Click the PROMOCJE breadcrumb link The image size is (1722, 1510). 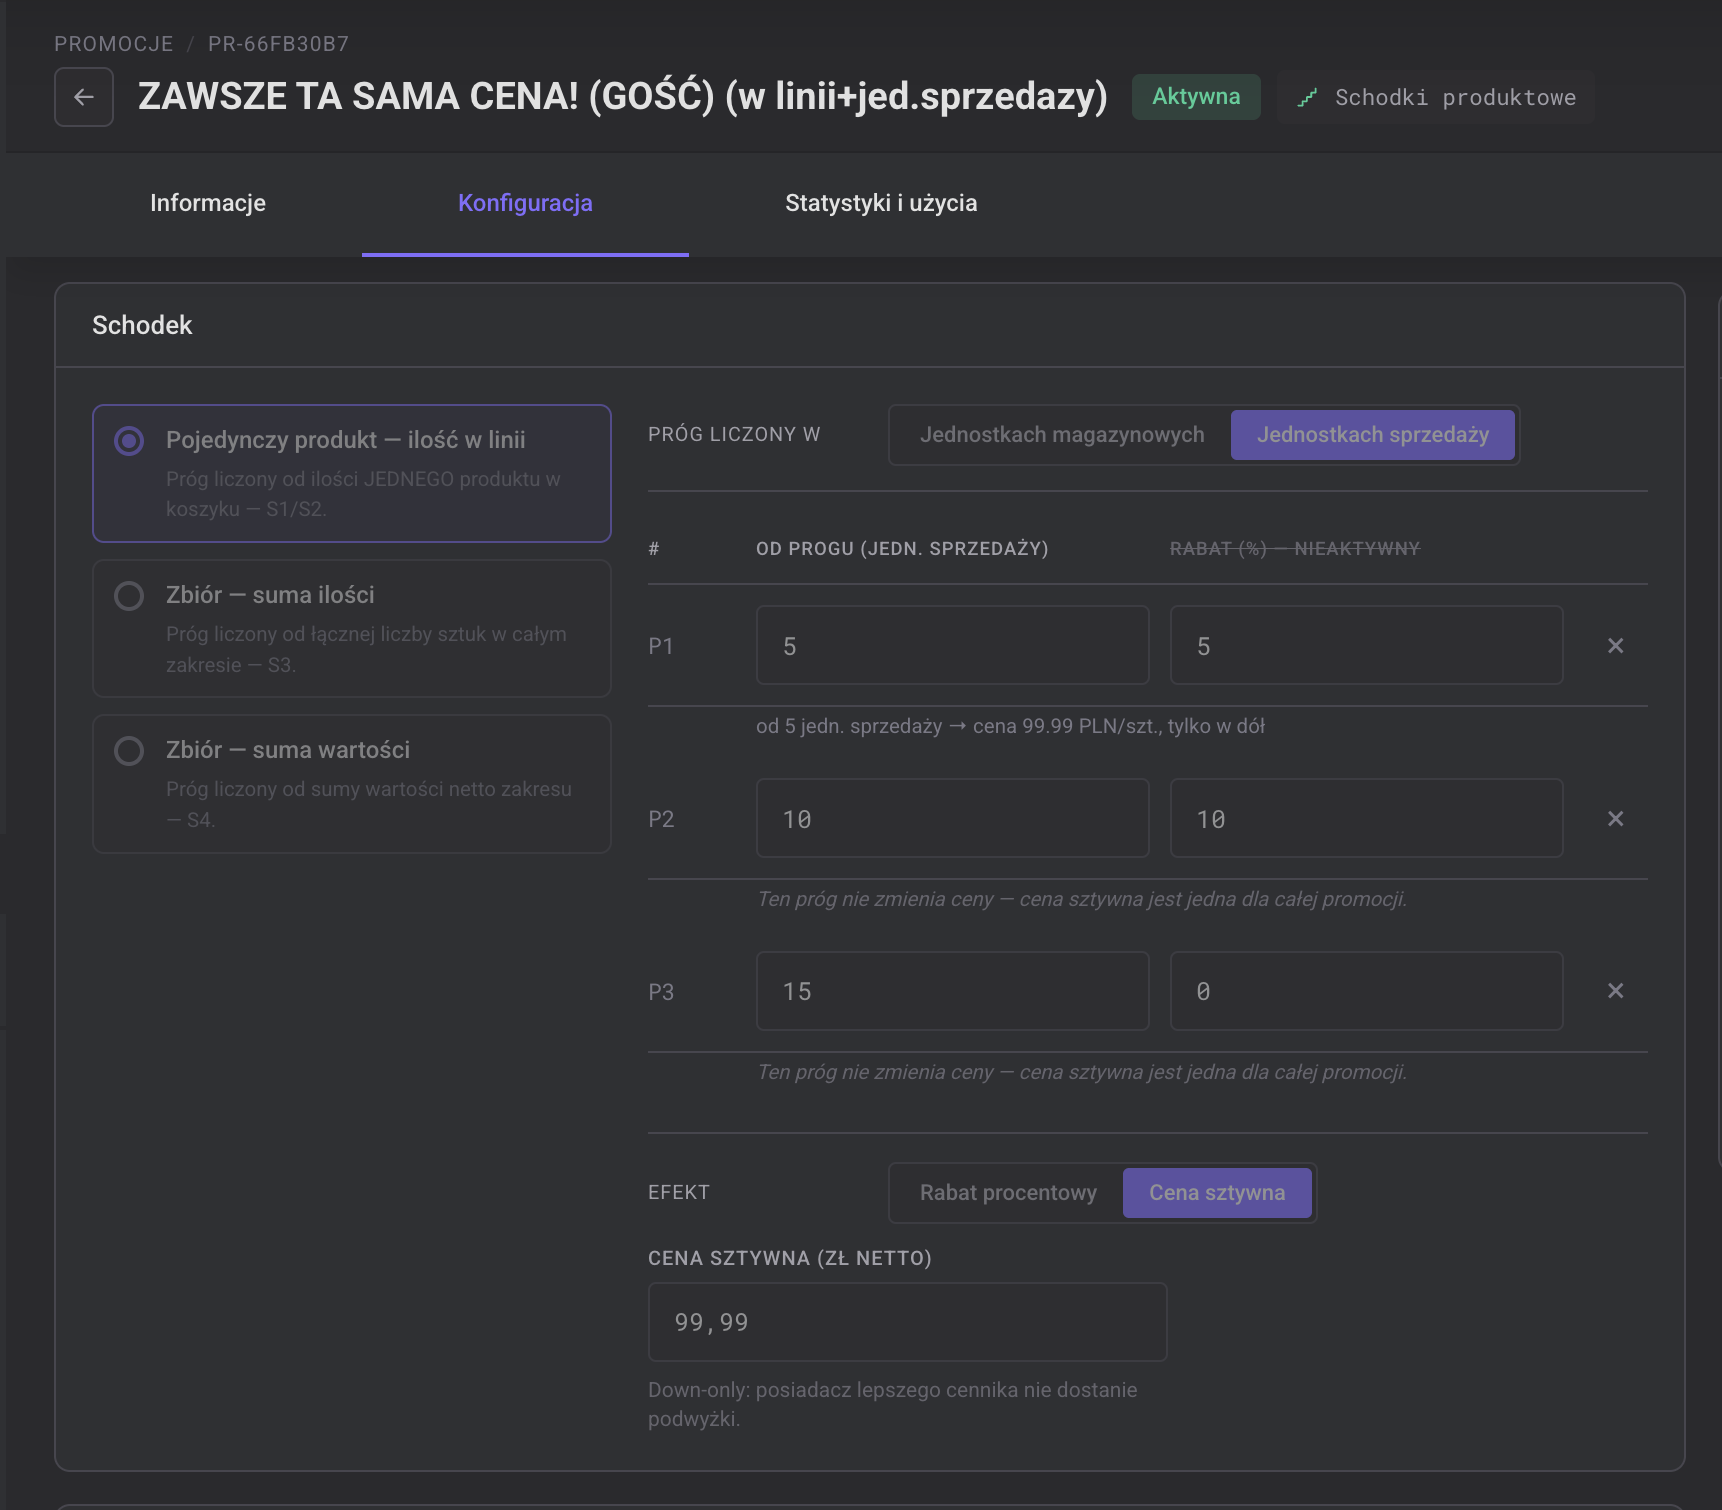[114, 44]
